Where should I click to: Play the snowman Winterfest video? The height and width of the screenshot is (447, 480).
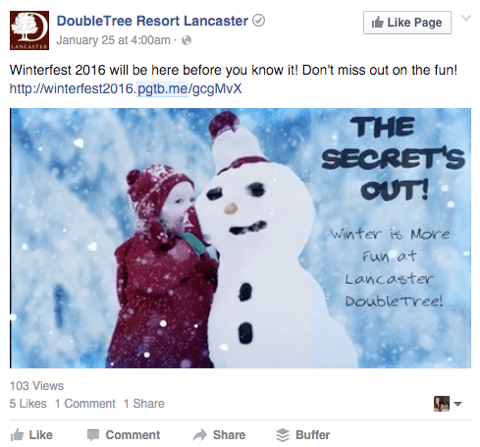[240, 238]
